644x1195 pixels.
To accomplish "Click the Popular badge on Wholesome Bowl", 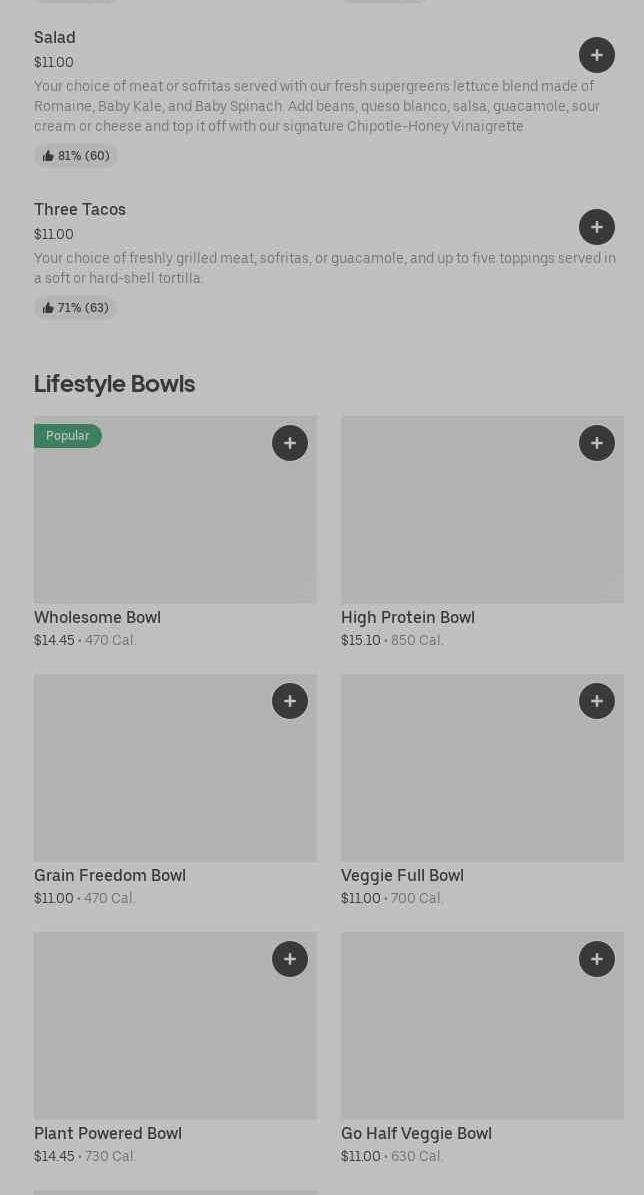I will [x=68, y=436].
